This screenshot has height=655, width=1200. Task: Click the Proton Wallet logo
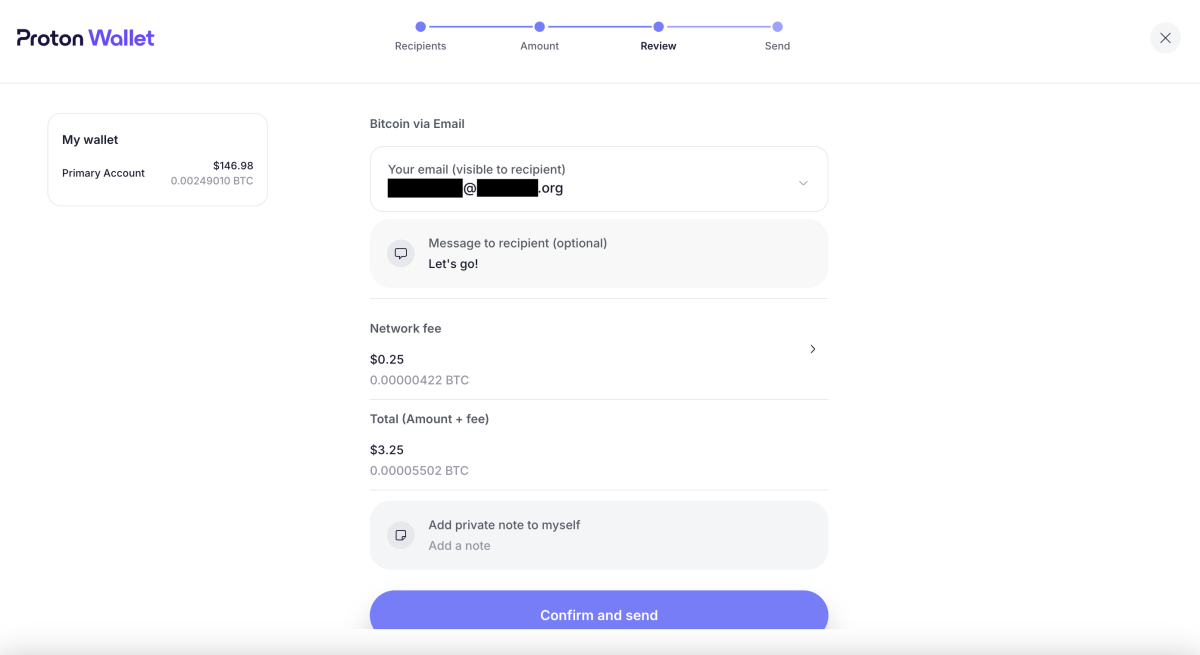click(x=86, y=38)
